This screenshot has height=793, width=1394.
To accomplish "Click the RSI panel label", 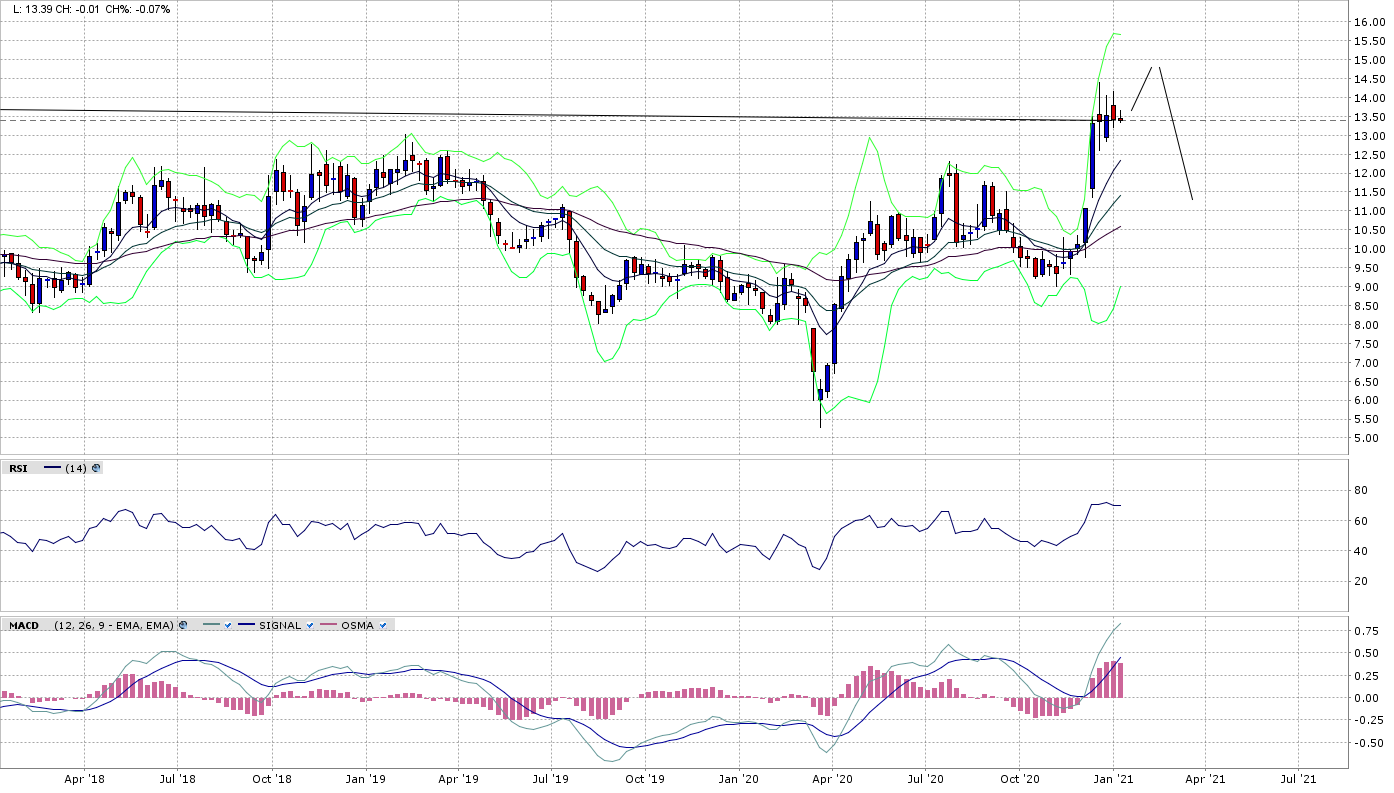I will [19, 467].
